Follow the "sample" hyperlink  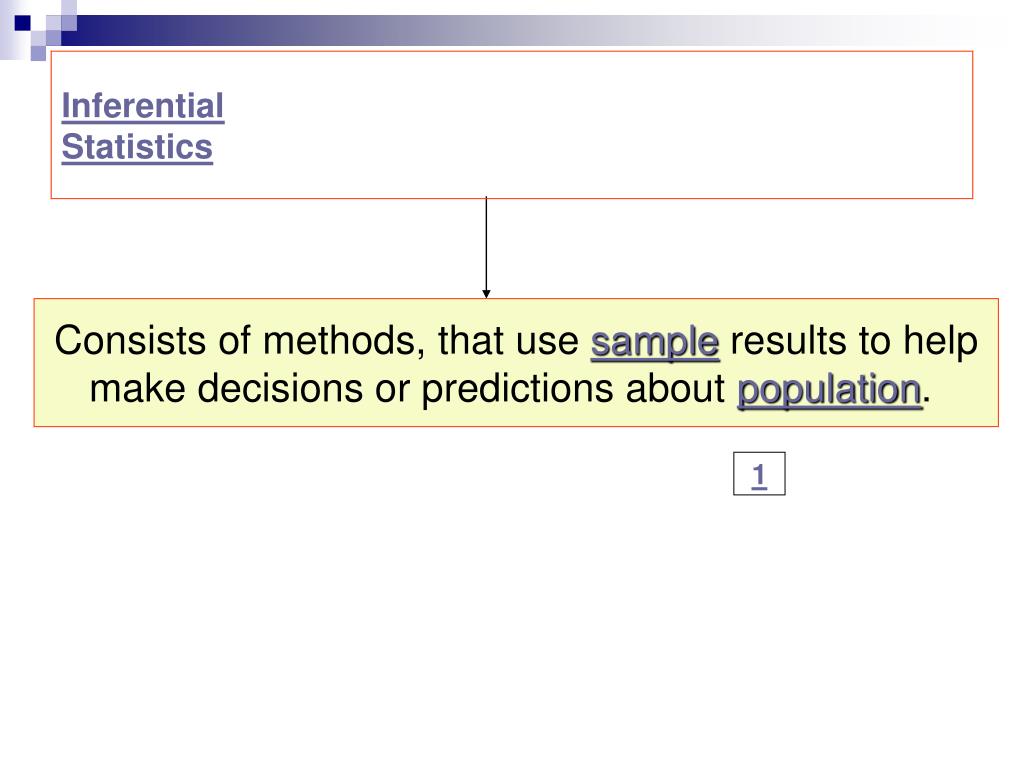pos(655,344)
